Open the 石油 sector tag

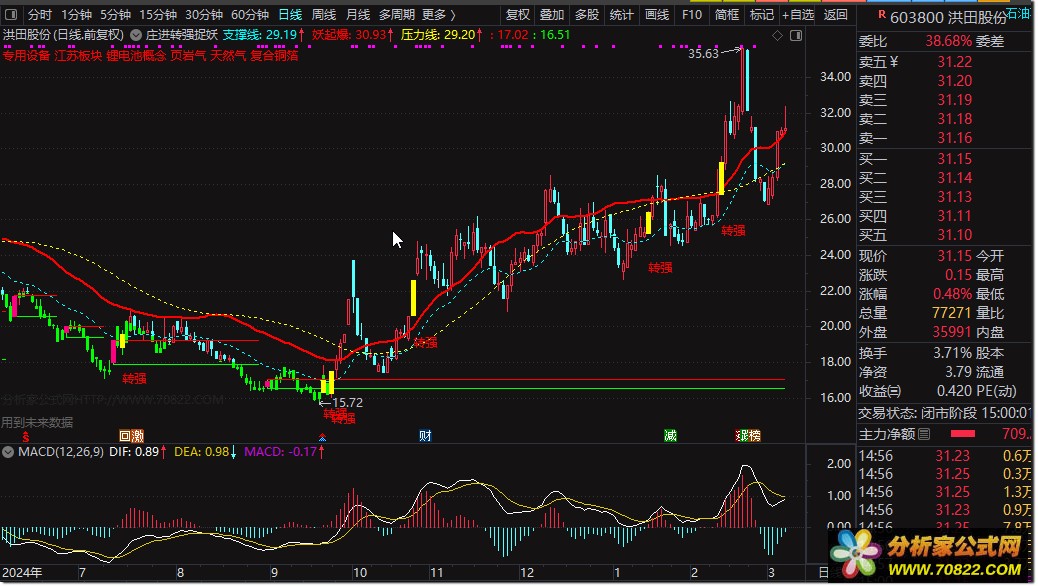pos(1018,13)
